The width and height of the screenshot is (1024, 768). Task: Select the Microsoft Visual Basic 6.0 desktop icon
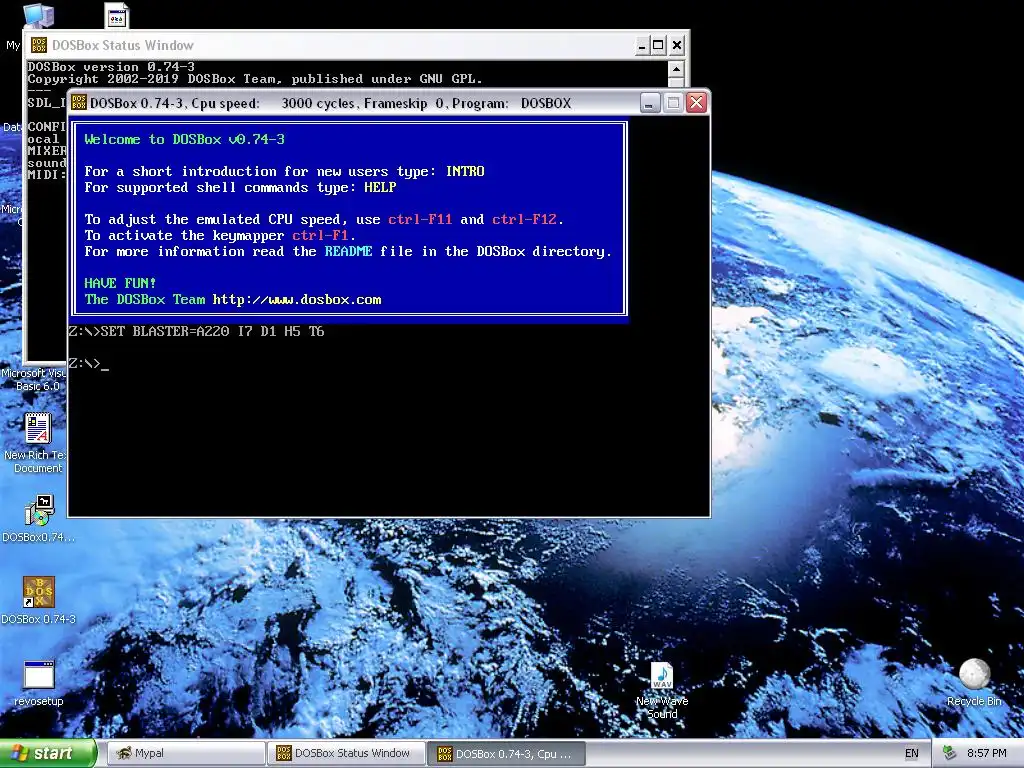click(x=33, y=379)
